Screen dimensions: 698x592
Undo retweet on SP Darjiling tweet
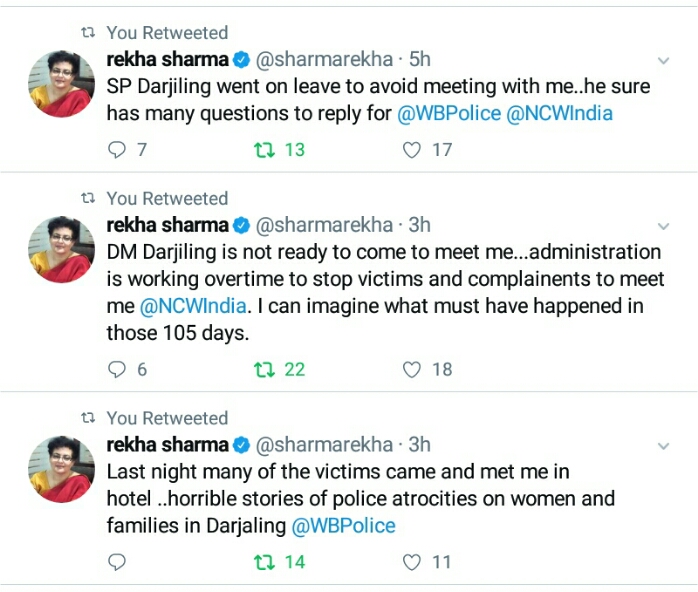264,150
